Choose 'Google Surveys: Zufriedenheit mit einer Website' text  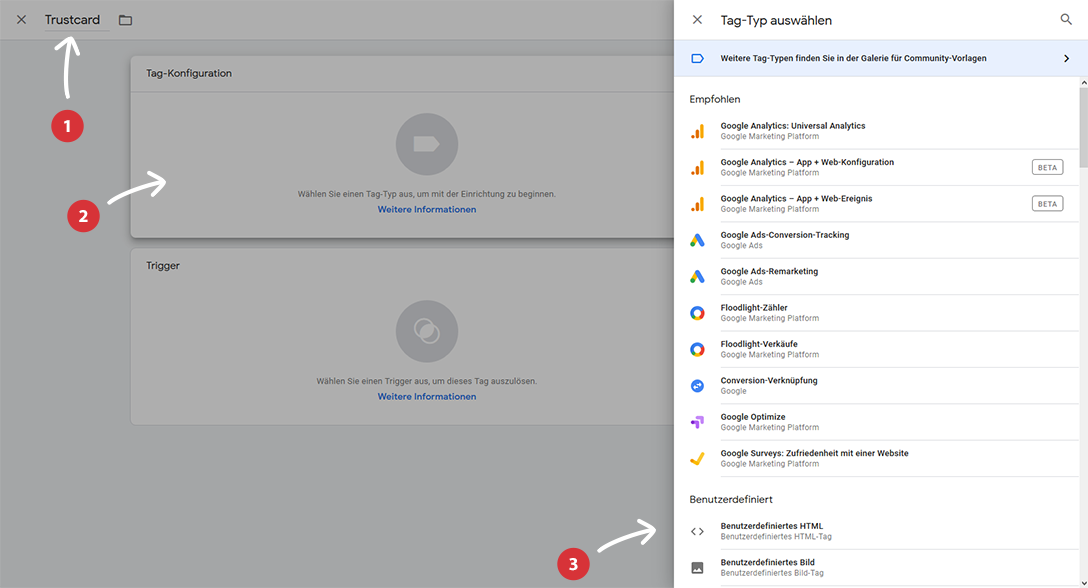click(x=814, y=453)
